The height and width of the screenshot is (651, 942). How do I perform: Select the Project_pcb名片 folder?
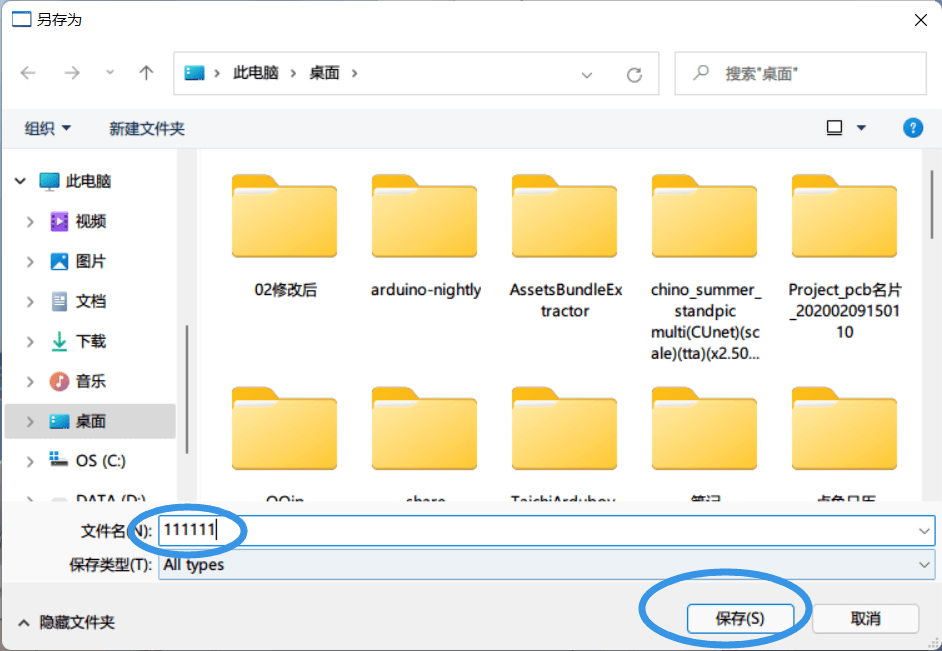845,258
